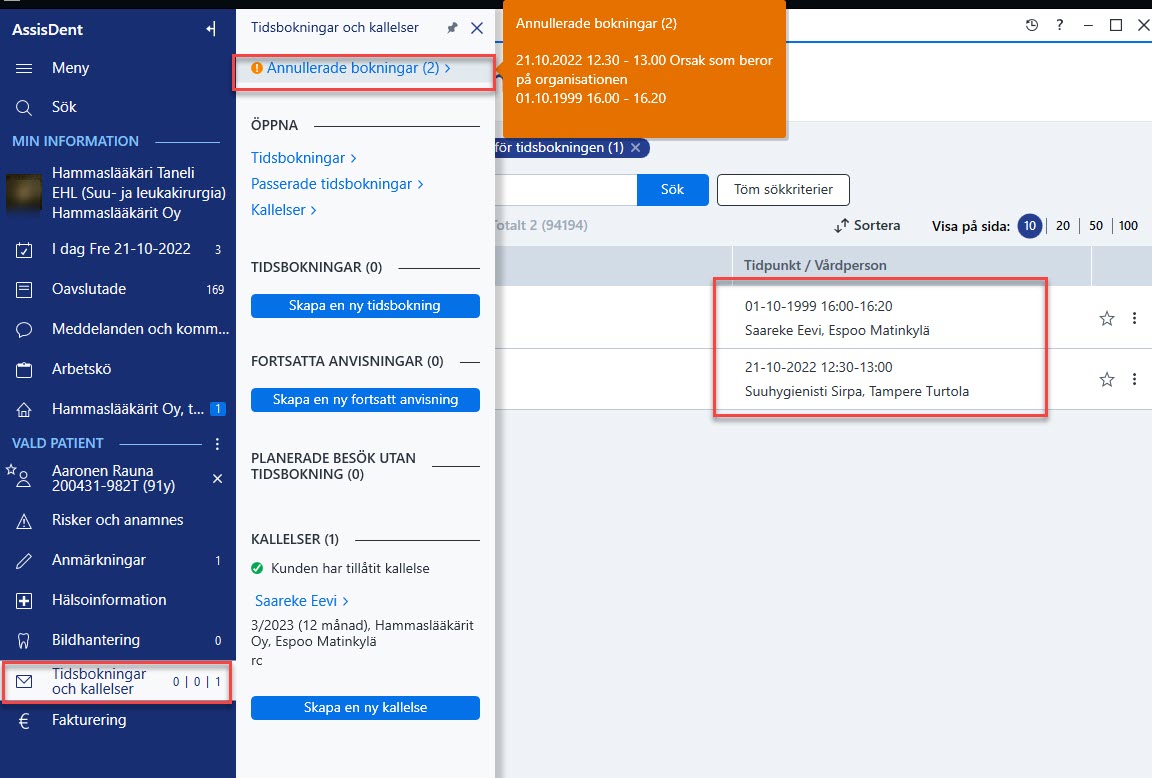Open Risker och anamnes
This screenshot has height=778, width=1152.
click(118, 520)
